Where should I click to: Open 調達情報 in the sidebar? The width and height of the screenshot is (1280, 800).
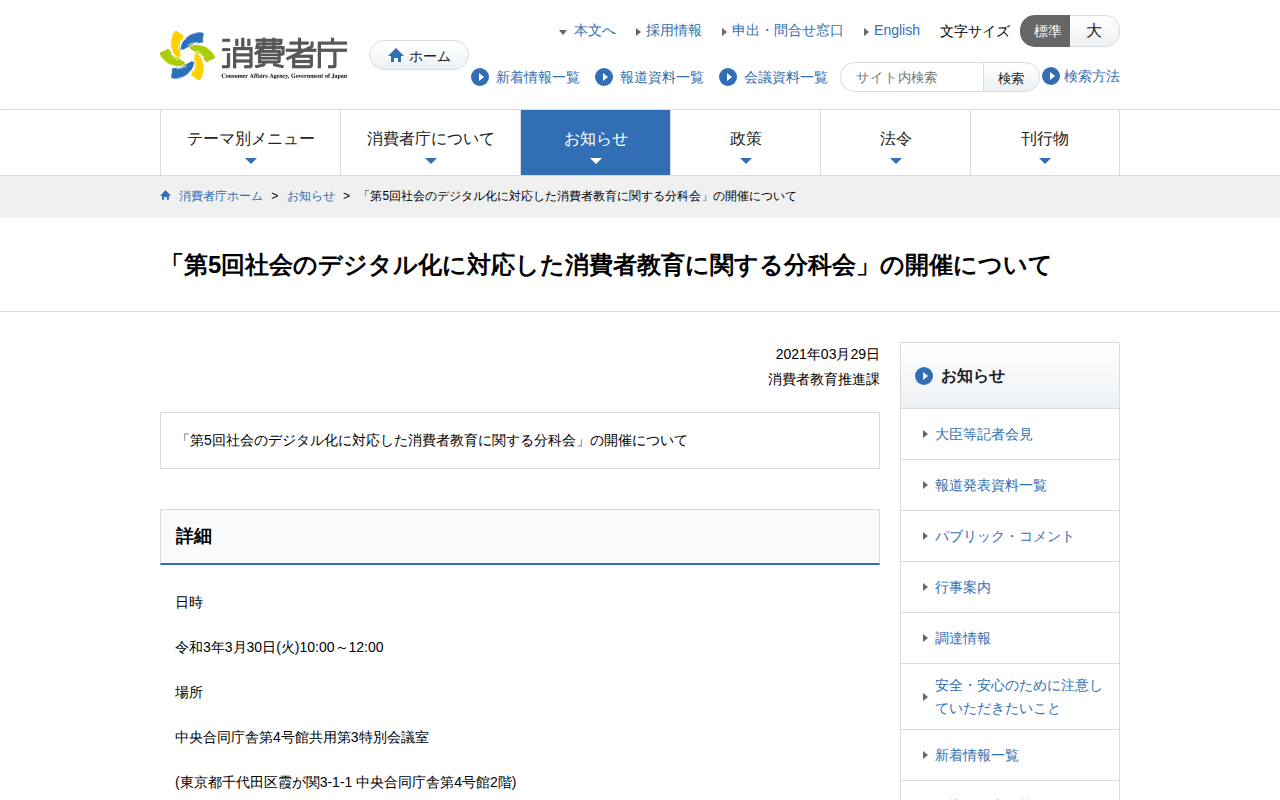[x=963, y=639]
